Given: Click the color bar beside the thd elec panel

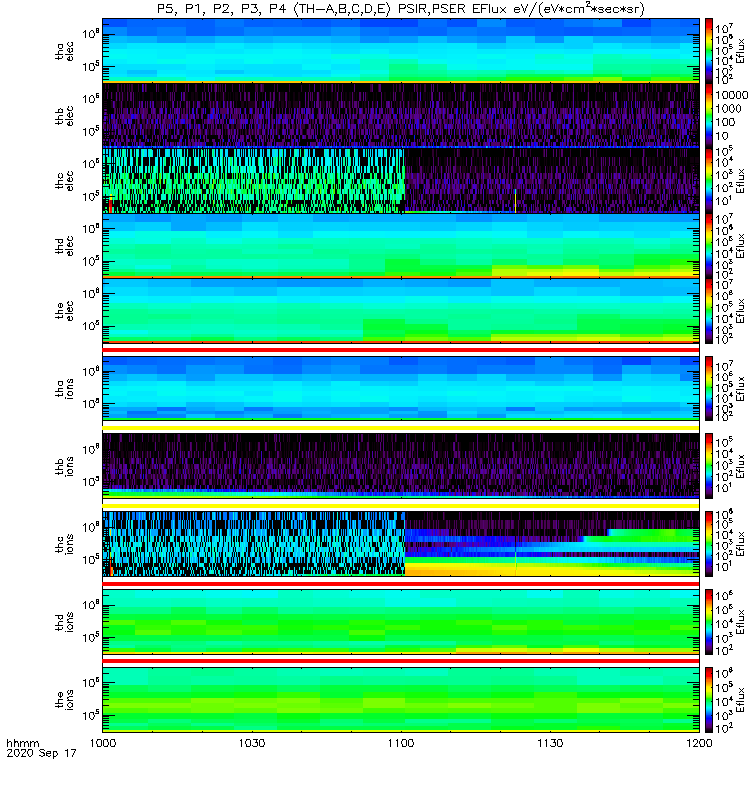Looking at the screenshot, I should point(709,245).
